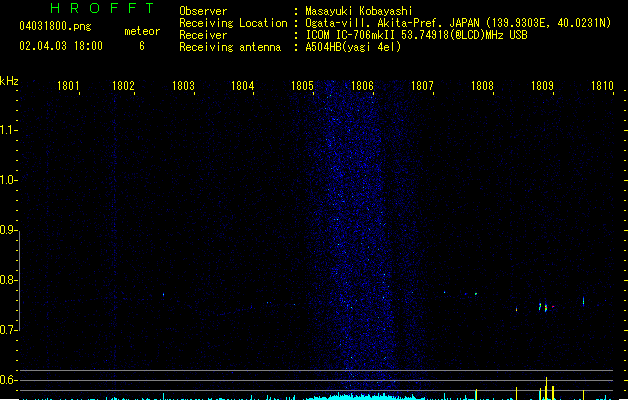Image resolution: width=629 pixels, height=400 pixels.
Task: Click the 1810 time marker
Action: 603,86
